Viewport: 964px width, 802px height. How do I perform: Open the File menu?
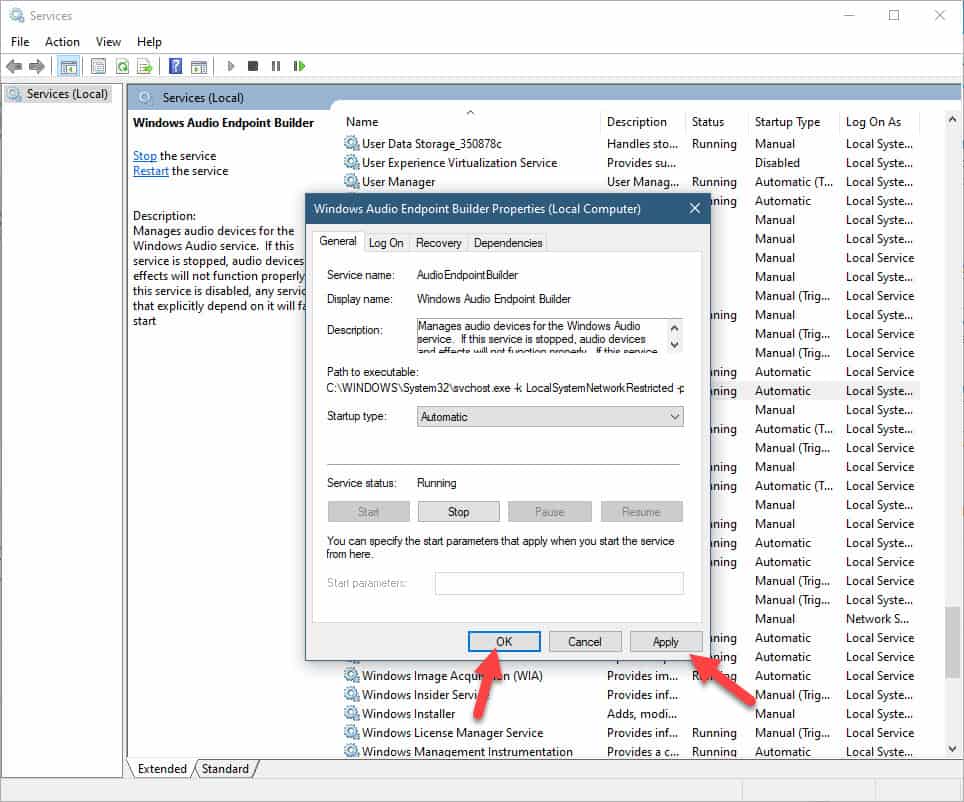pyautogui.click(x=20, y=42)
